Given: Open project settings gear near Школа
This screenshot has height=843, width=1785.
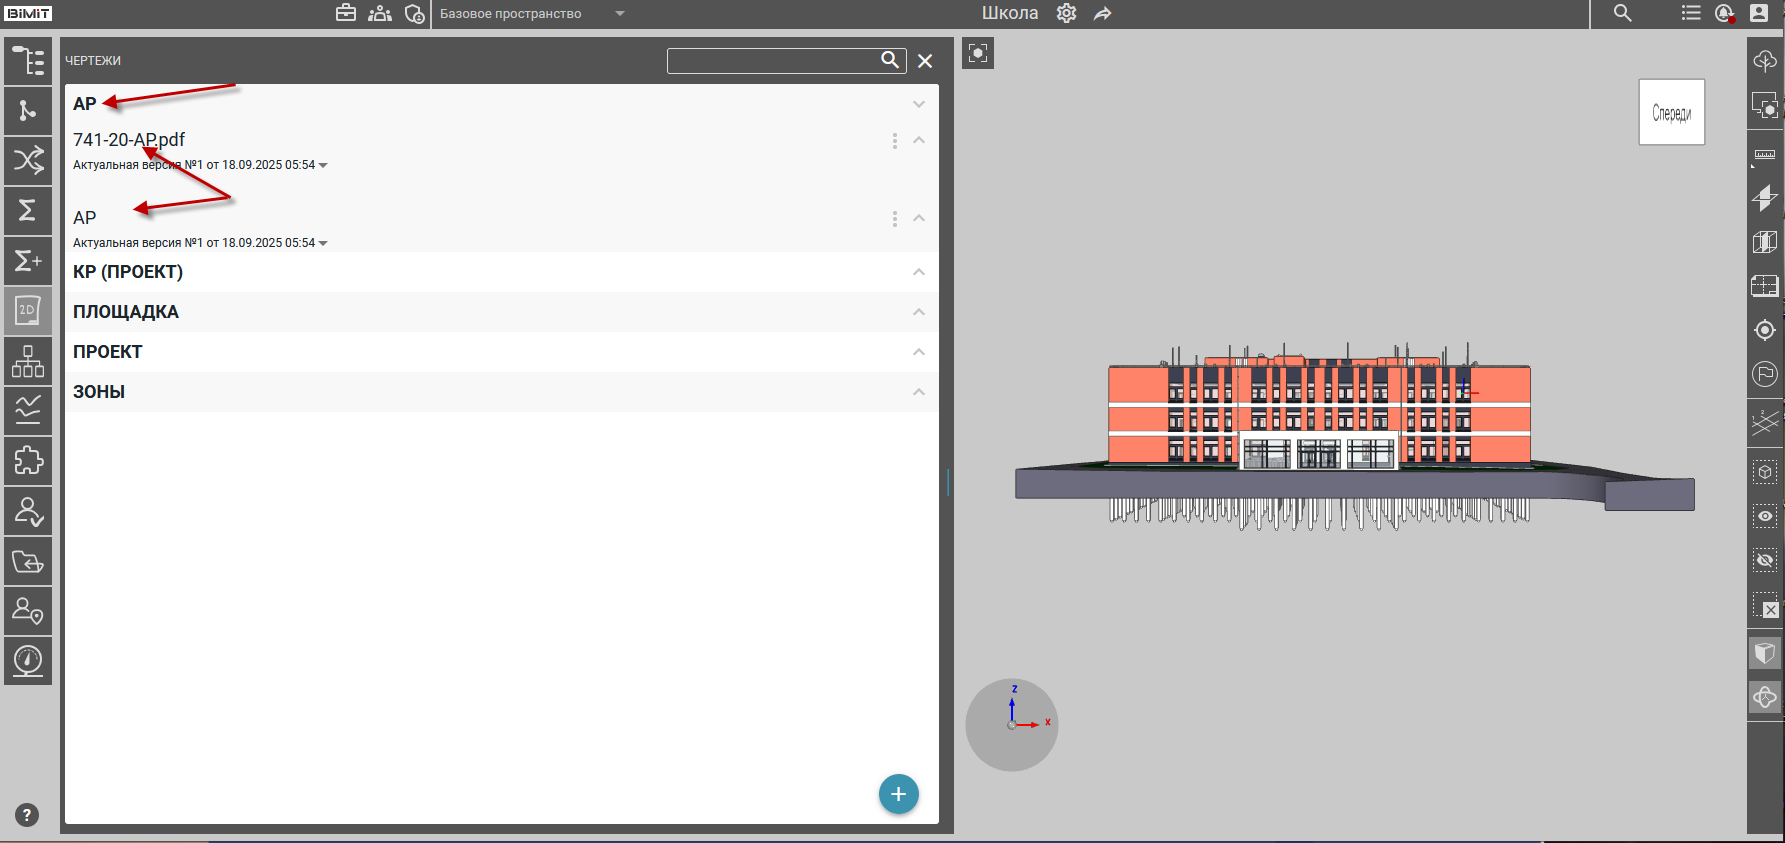Looking at the screenshot, I should (x=1067, y=14).
